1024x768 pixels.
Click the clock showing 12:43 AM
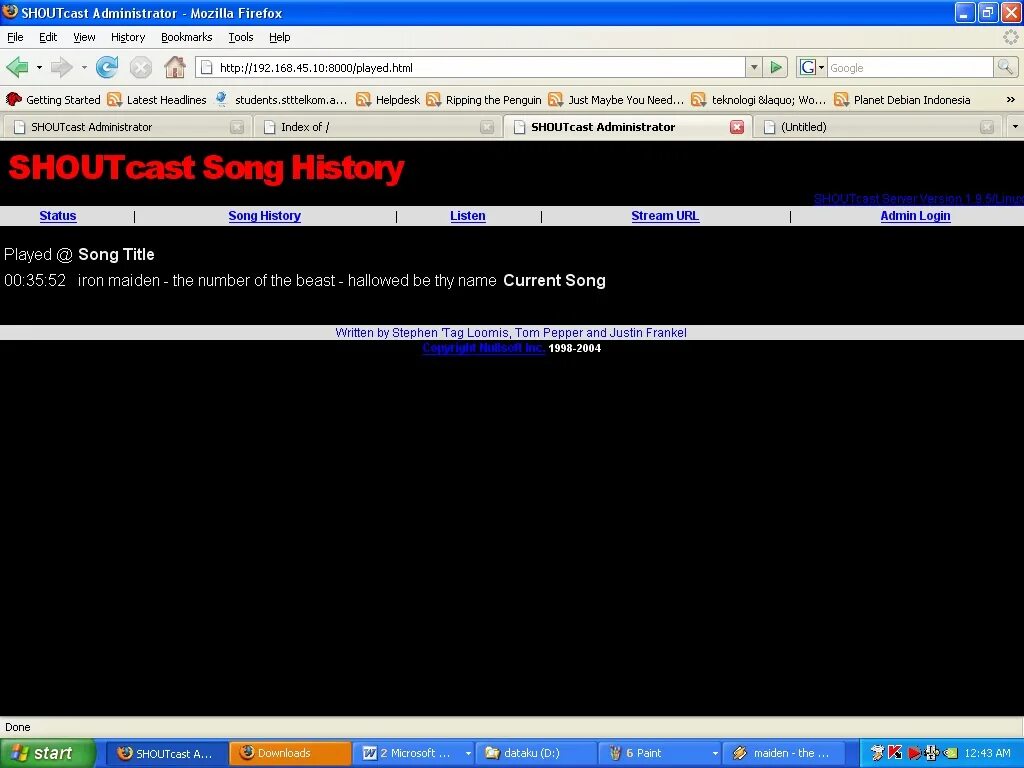click(x=987, y=753)
